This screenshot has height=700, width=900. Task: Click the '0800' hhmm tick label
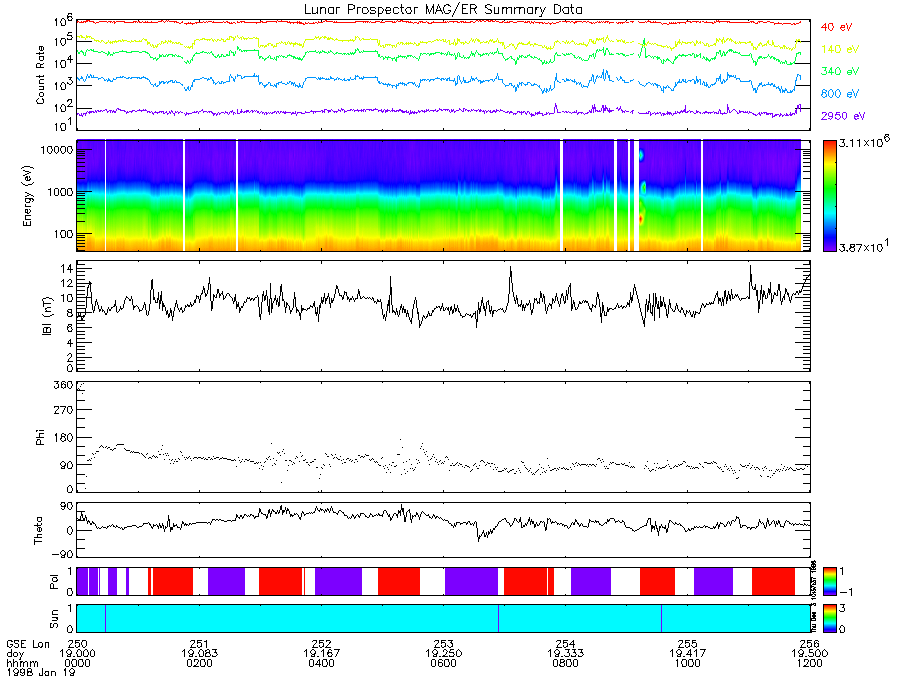click(x=565, y=663)
